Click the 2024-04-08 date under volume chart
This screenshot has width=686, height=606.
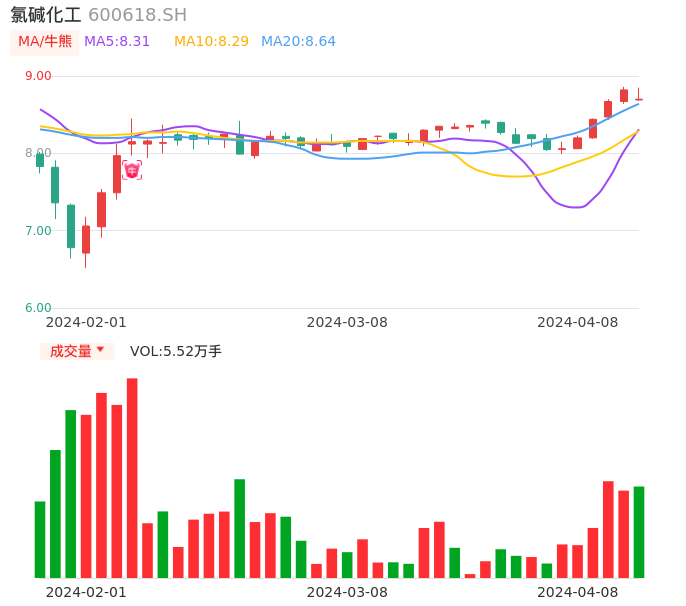coord(578,592)
